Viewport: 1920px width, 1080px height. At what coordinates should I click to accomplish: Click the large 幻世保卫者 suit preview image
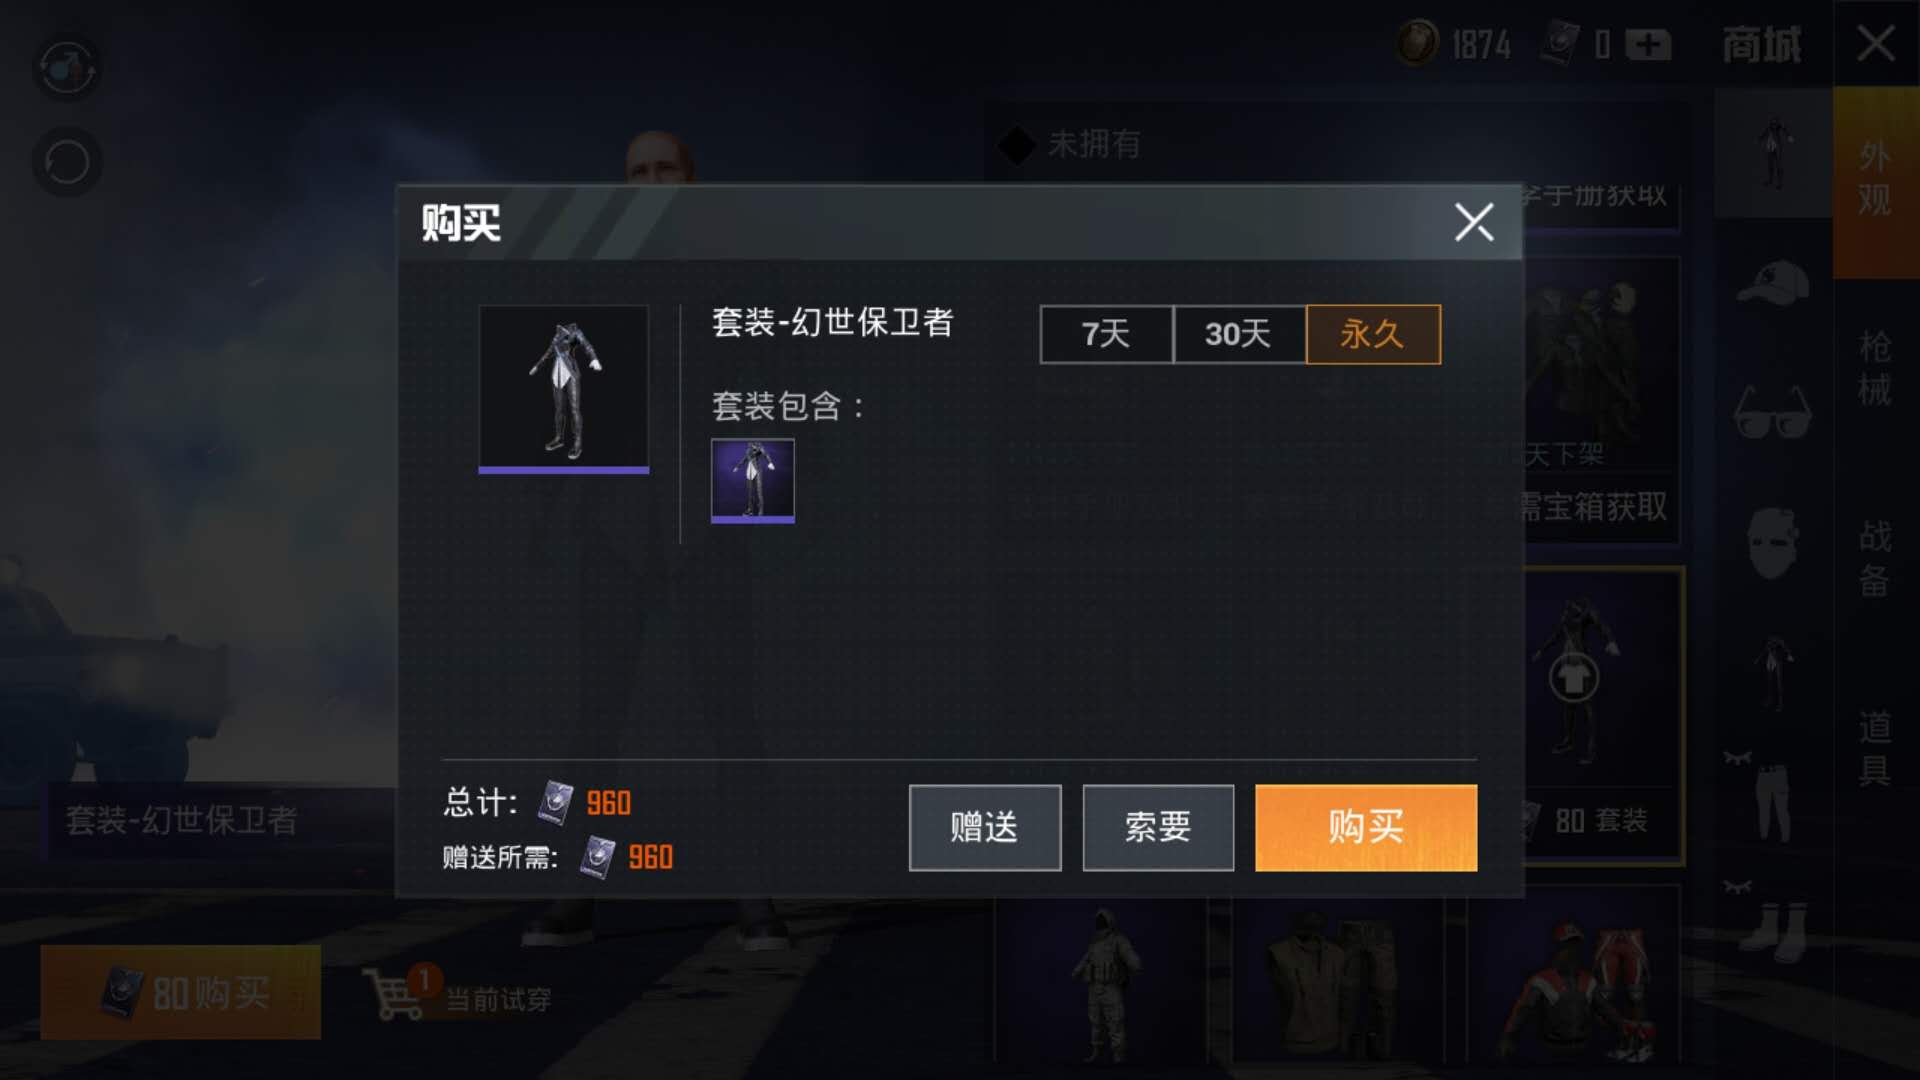(x=564, y=389)
